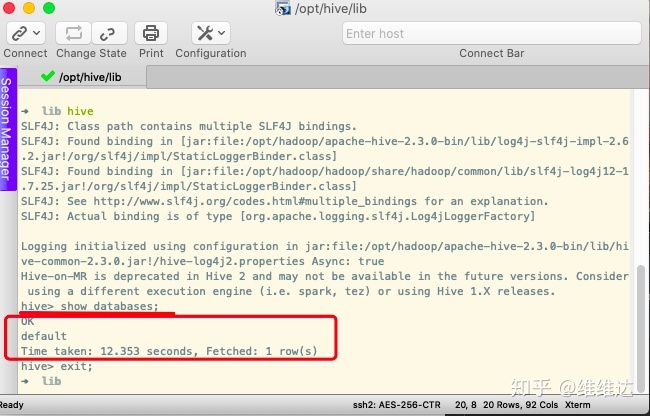650x416 pixels.
Task: Click the OK output line
Action: pyautogui.click(x=27, y=321)
